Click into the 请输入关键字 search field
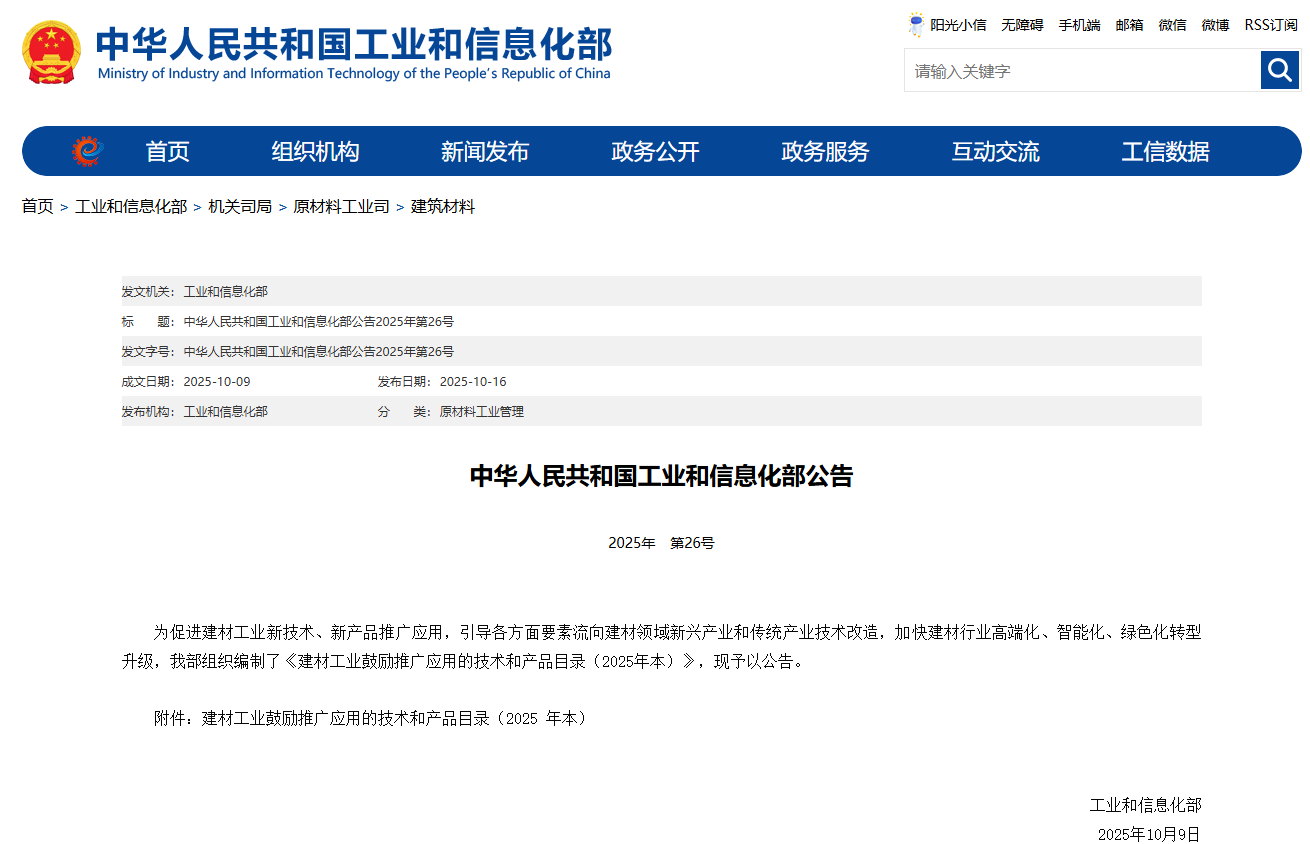 tap(1080, 71)
